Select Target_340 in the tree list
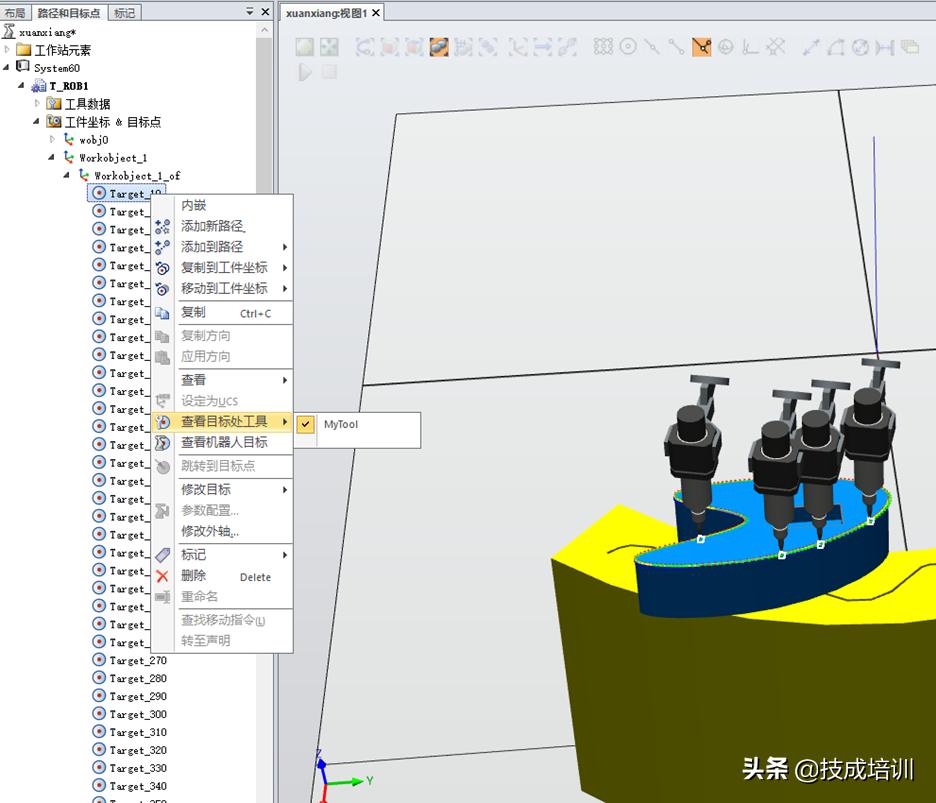 (x=138, y=786)
